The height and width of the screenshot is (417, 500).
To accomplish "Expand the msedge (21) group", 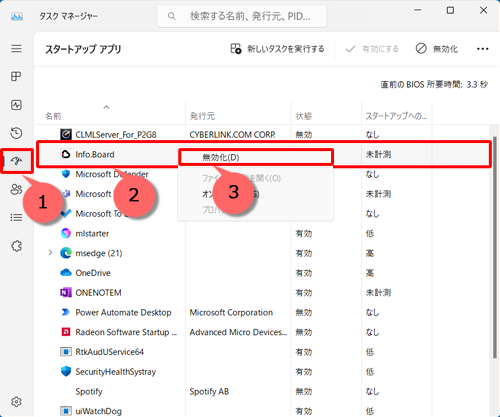I will [x=50, y=253].
